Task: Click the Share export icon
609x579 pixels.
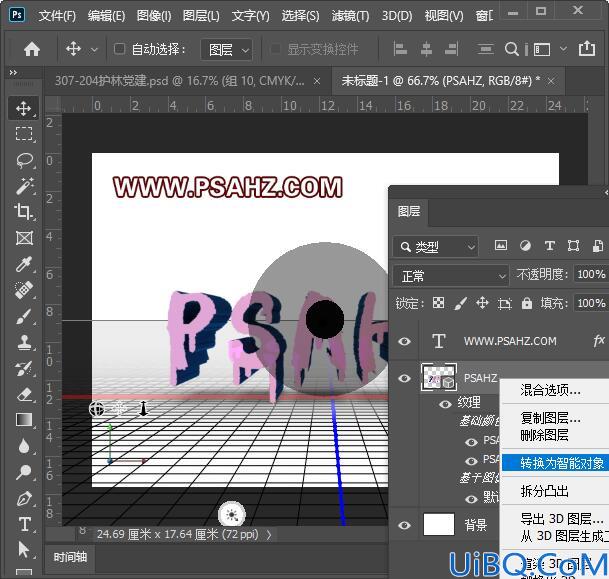Action: 587,49
